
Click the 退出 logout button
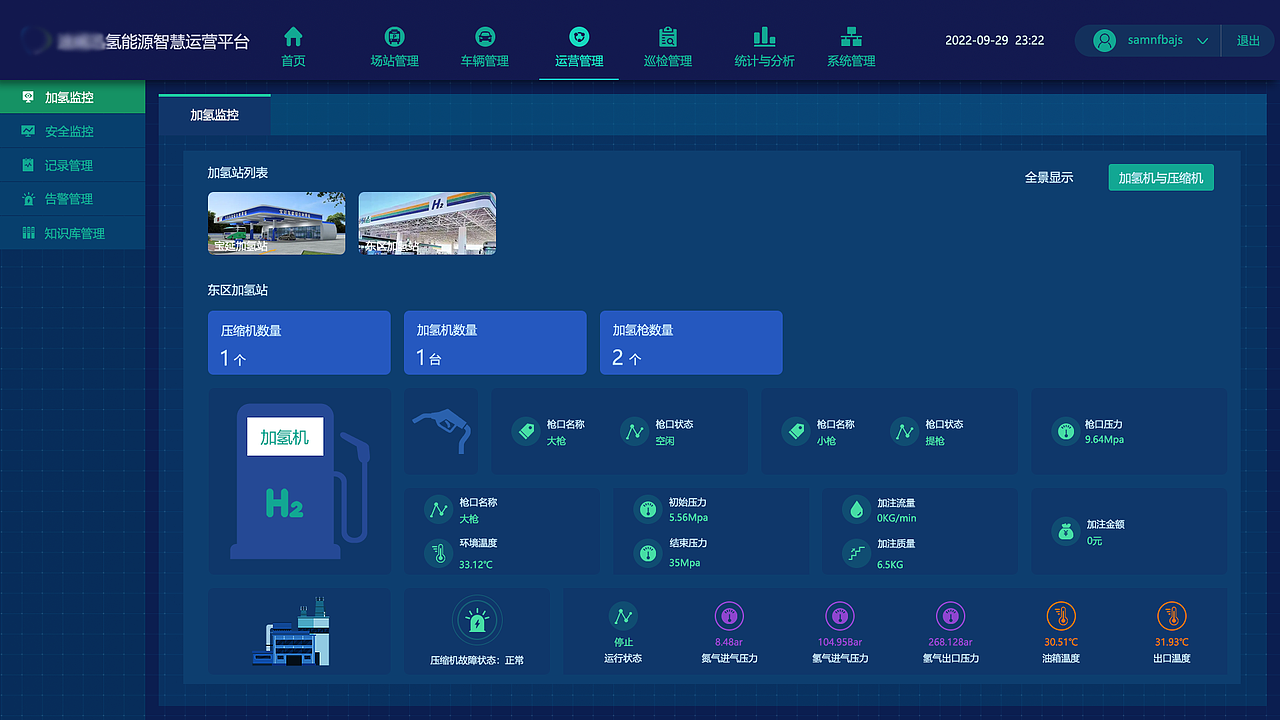coord(1248,41)
